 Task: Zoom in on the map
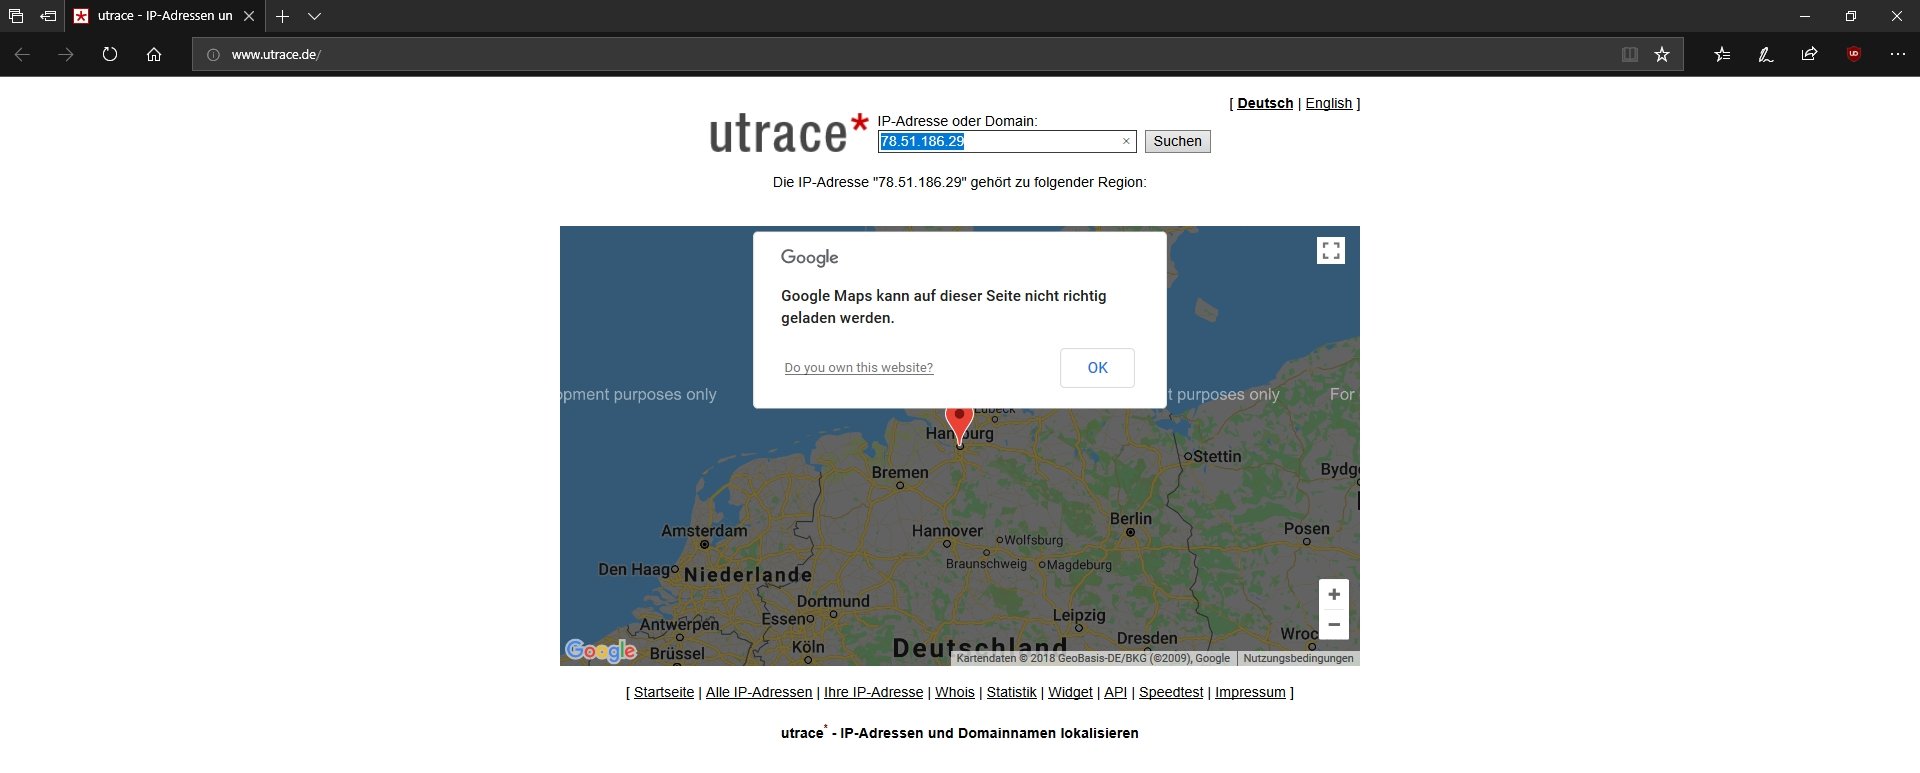tap(1334, 595)
